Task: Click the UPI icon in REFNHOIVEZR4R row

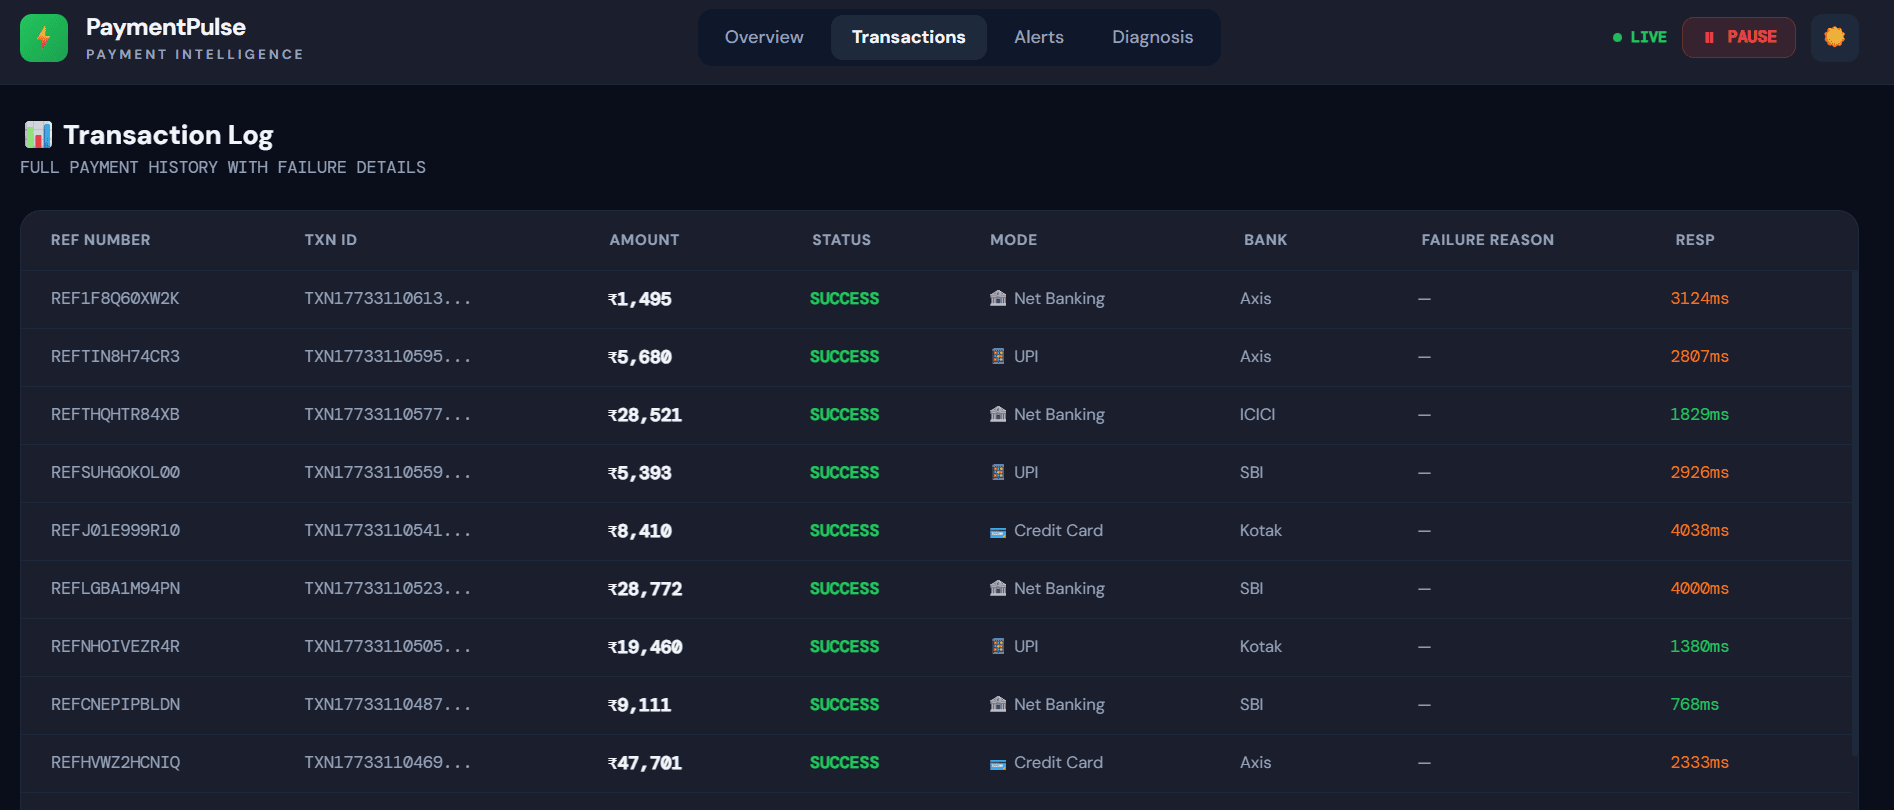Action: (x=998, y=646)
